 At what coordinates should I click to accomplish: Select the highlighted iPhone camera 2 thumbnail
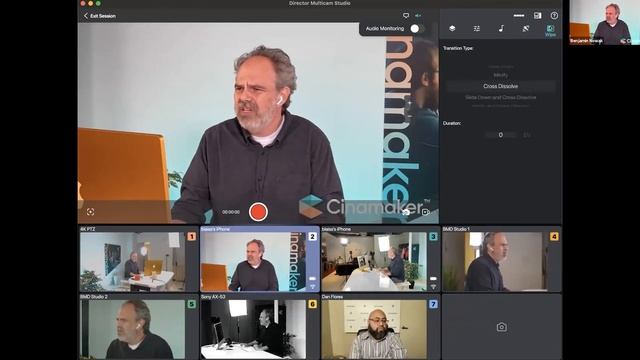(253, 262)
